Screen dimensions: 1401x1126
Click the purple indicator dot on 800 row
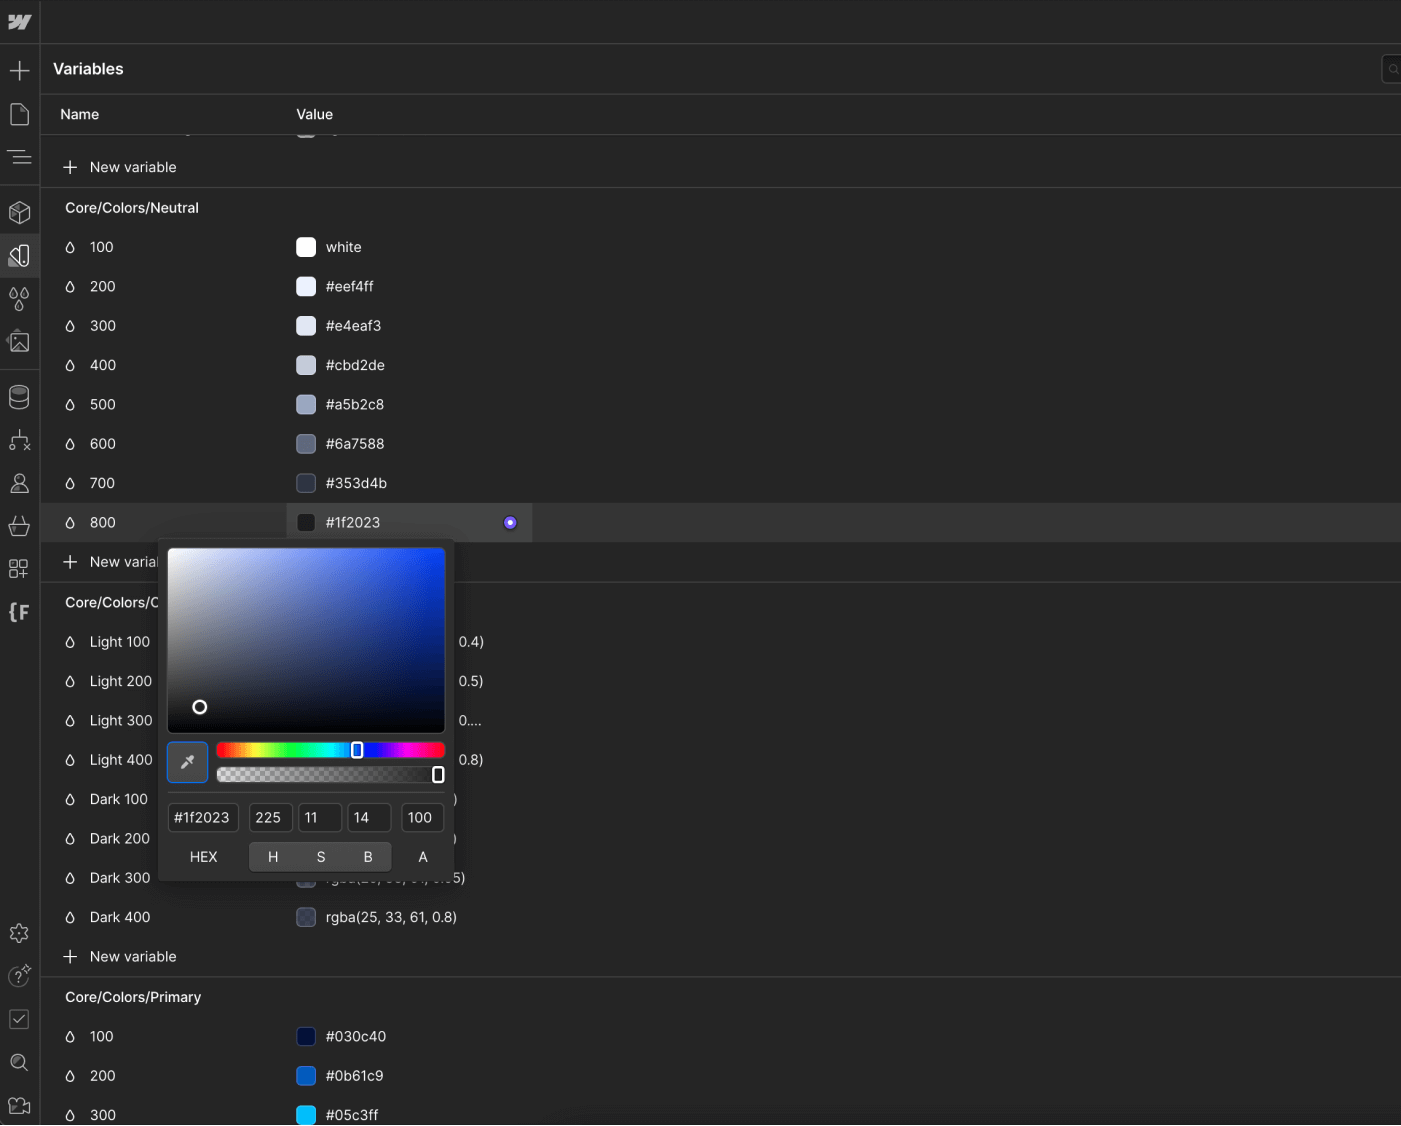pos(510,523)
